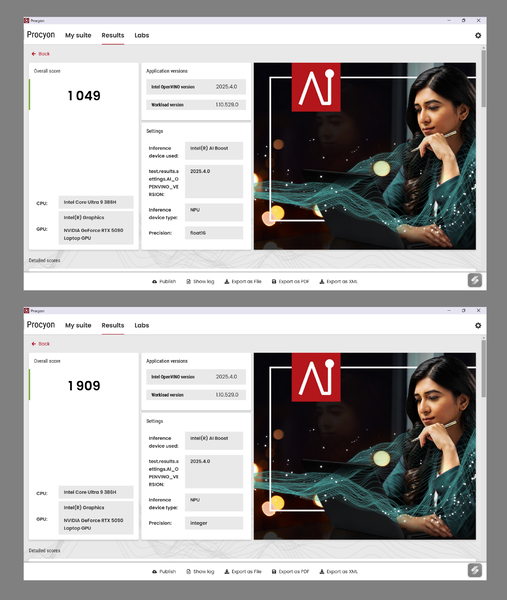Go Back in the top window
The height and width of the screenshot is (600, 507).
(x=41, y=54)
